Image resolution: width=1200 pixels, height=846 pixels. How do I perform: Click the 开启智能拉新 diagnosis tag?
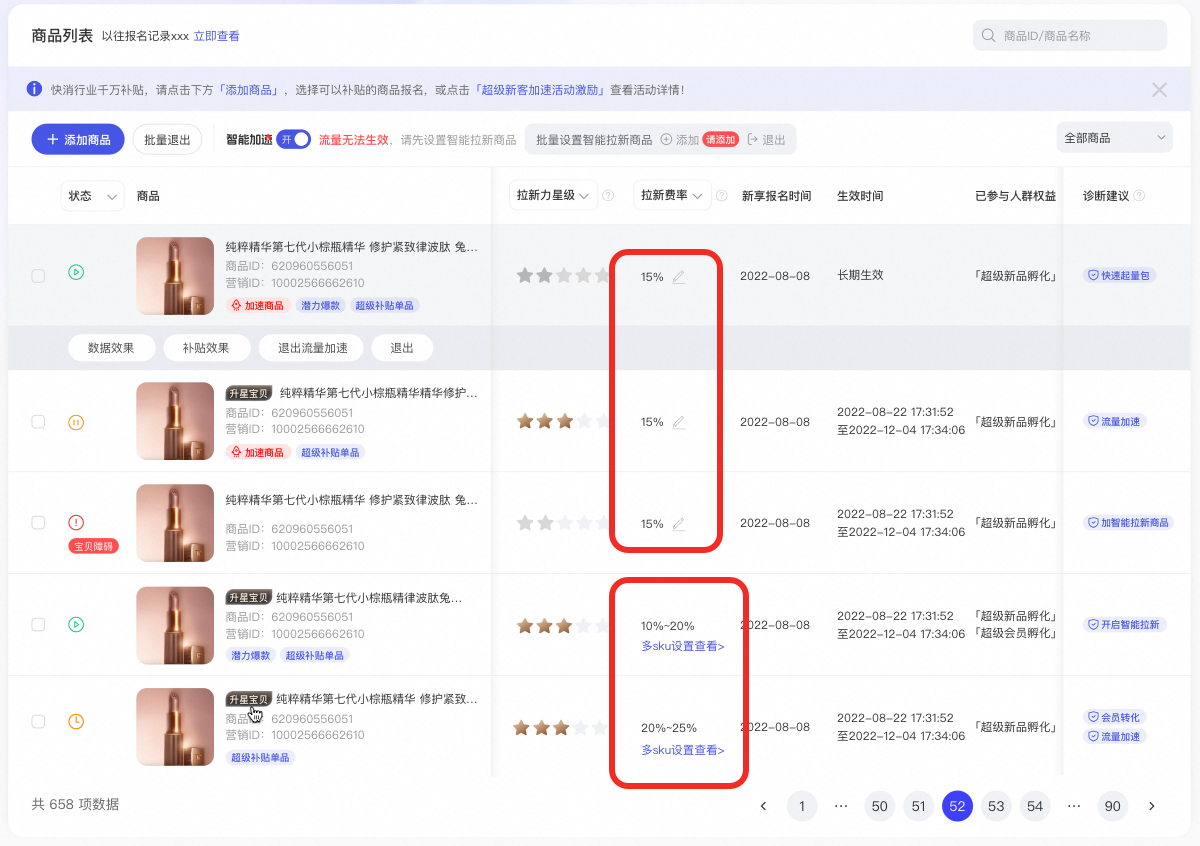1125,624
